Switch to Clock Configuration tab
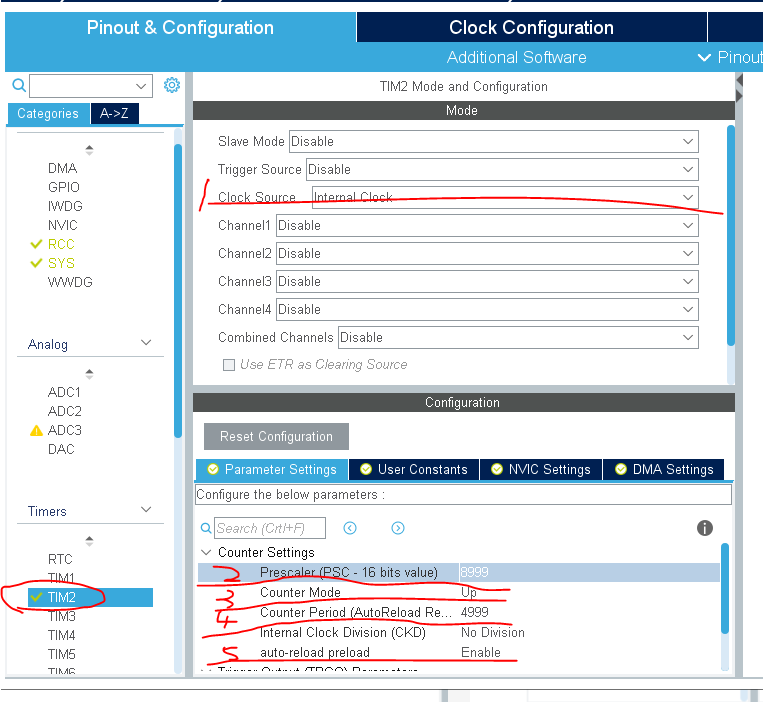Screen dimensions: 763x702 531,27
